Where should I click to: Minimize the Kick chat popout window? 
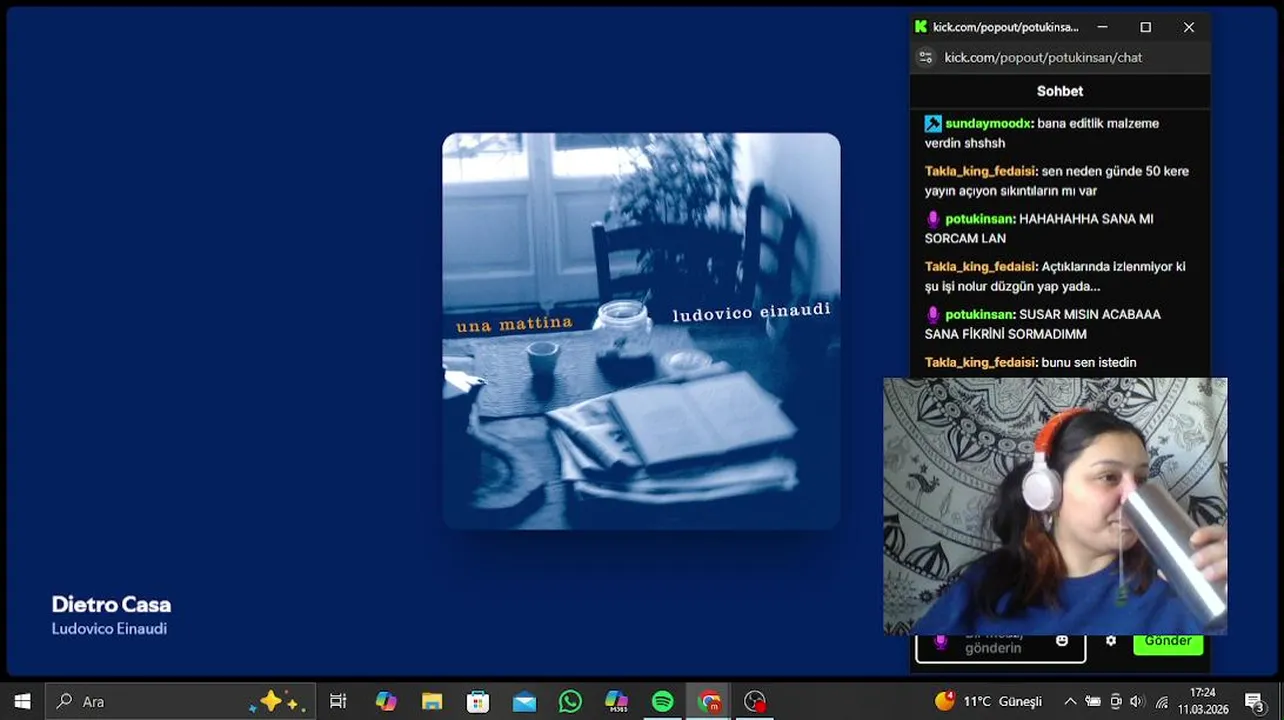pyautogui.click(x=1102, y=27)
